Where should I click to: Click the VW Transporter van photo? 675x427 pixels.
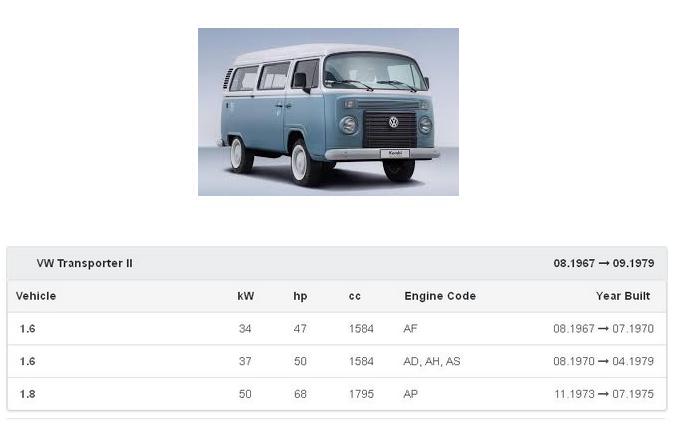[328, 112]
